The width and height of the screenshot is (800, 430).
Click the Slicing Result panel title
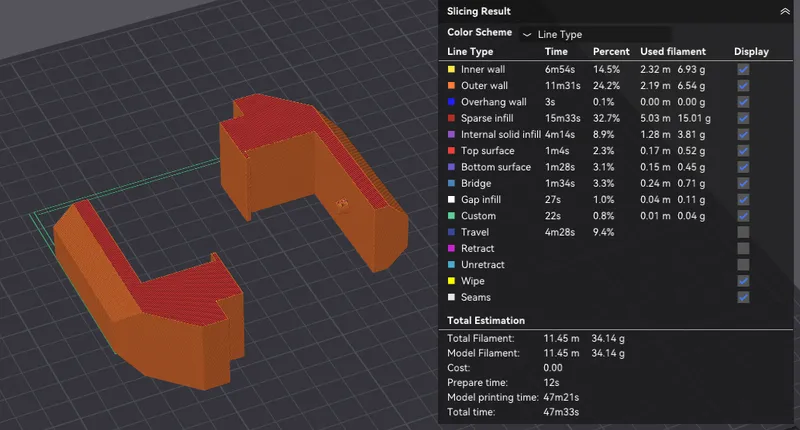click(x=479, y=11)
